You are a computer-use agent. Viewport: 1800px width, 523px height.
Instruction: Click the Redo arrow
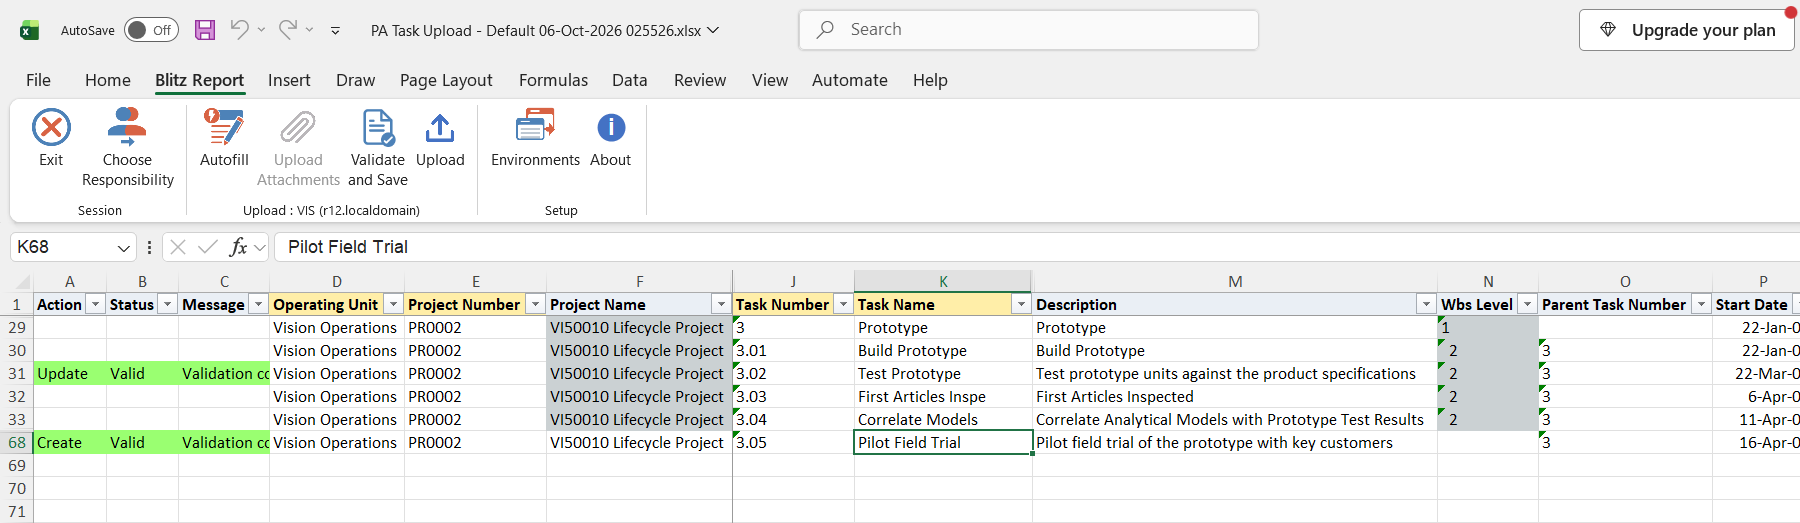pos(287,30)
